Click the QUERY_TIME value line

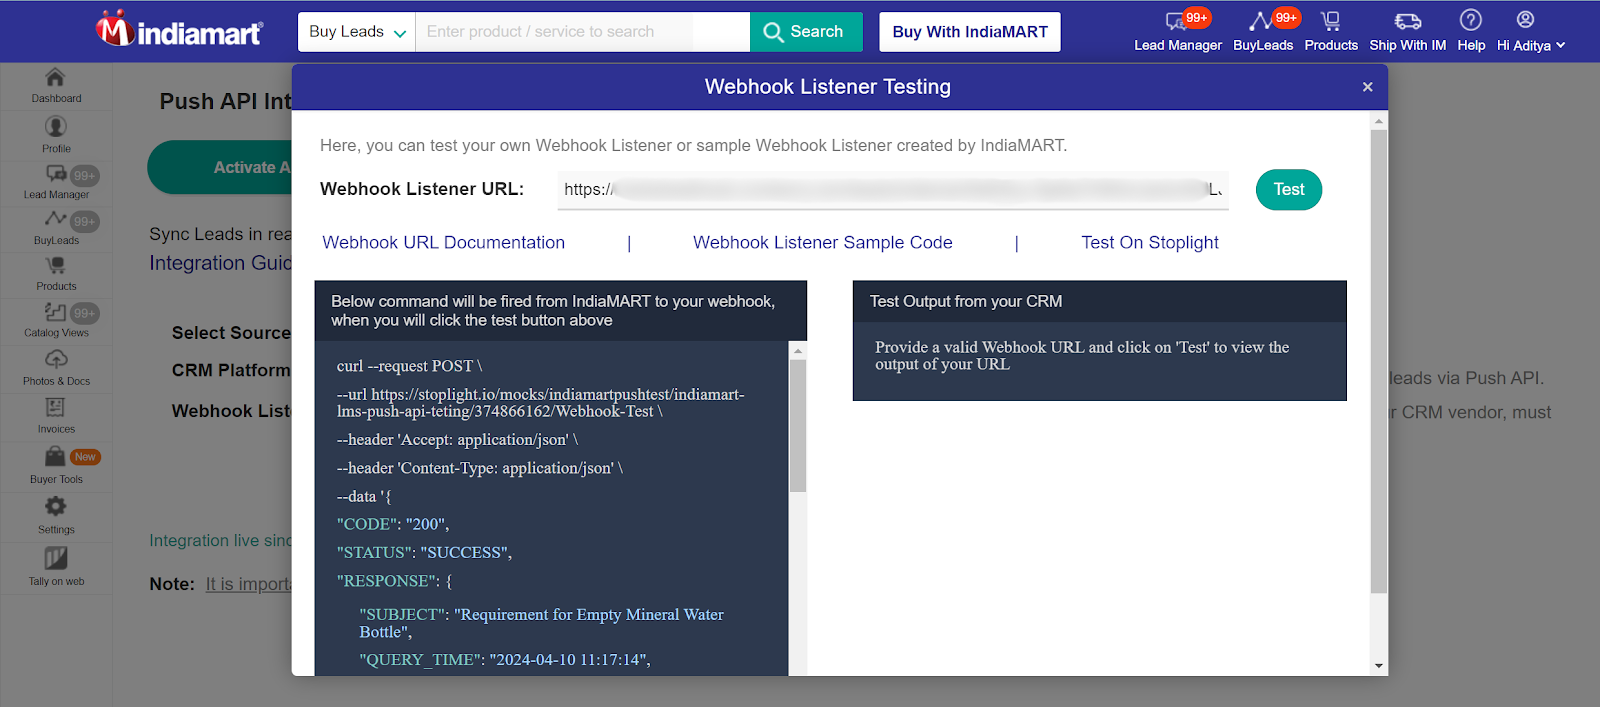505,660
